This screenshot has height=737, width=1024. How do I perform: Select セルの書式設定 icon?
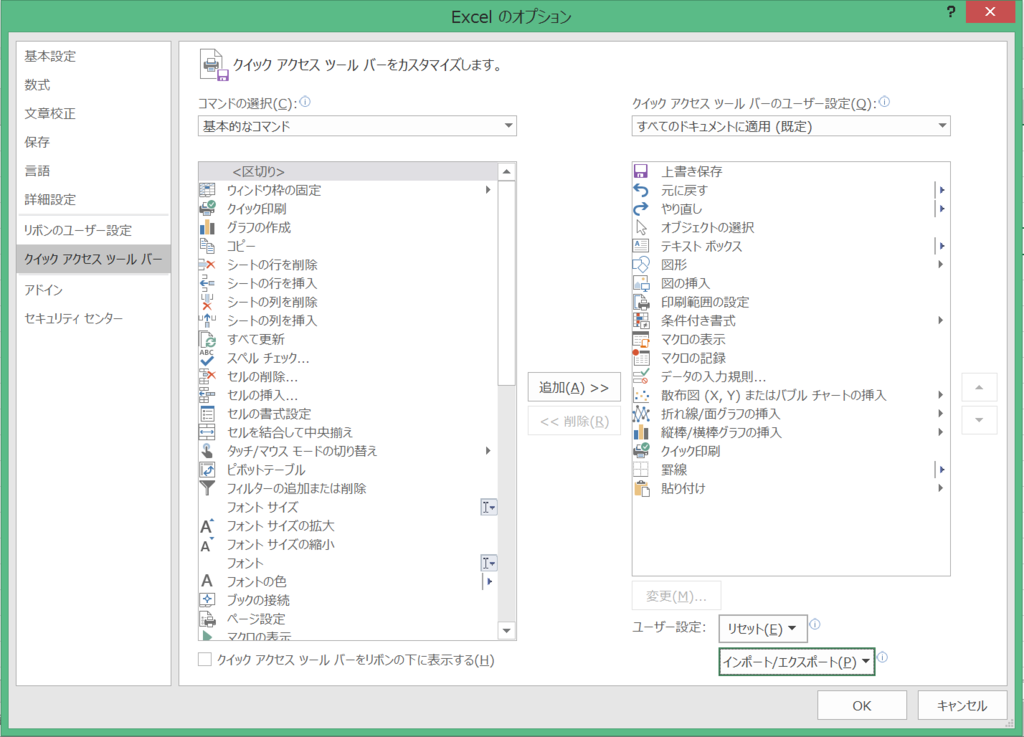click(207, 414)
